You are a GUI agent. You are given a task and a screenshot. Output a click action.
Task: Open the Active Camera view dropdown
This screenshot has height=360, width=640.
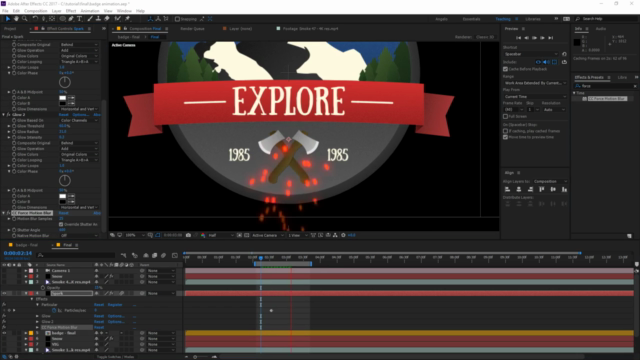pyautogui.click(x=268, y=235)
